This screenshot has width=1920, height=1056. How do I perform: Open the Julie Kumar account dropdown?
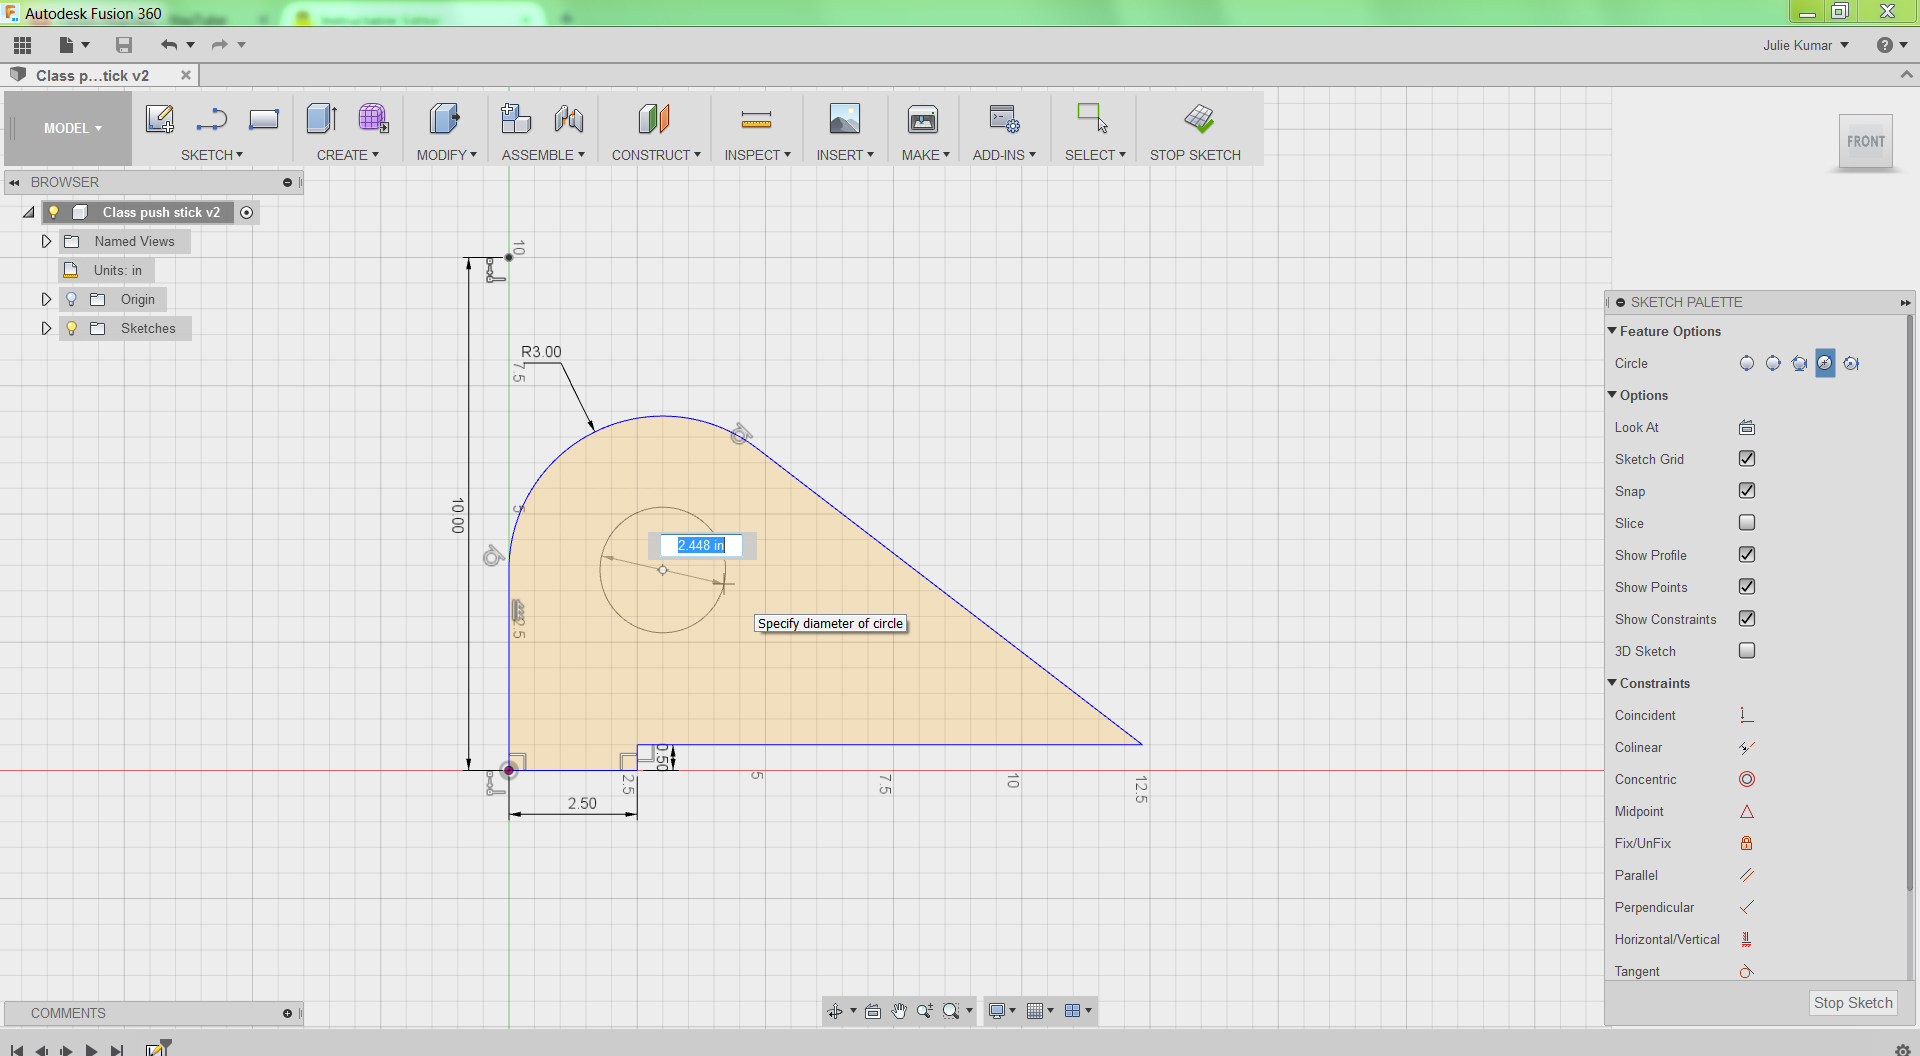click(1806, 45)
